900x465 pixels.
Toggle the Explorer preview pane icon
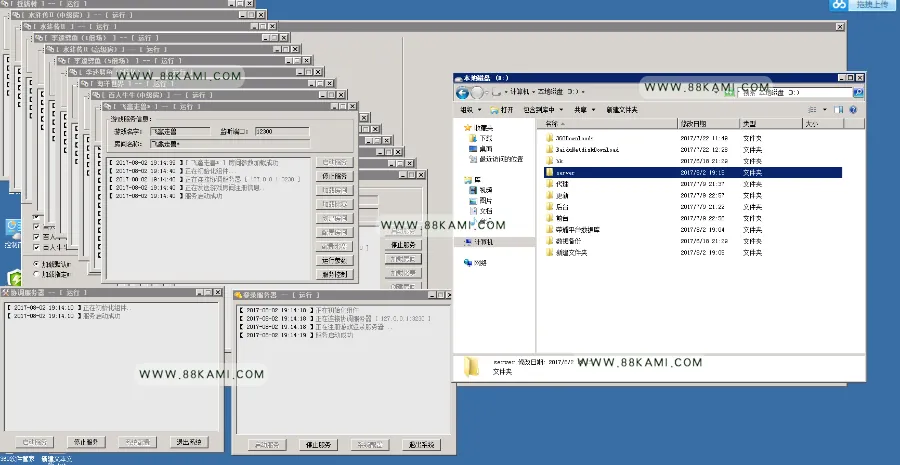click(x=839, y=110)
